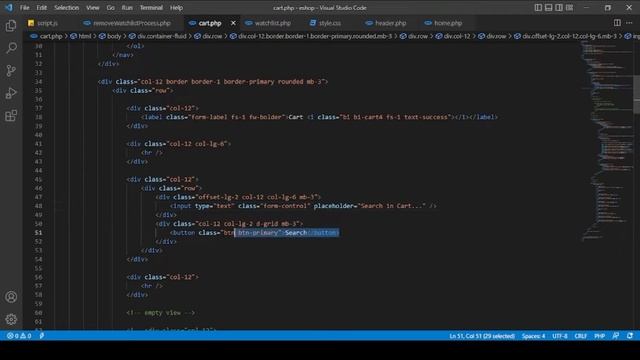Open the Go menu
The image size is (640, 360).
point(110,7)
